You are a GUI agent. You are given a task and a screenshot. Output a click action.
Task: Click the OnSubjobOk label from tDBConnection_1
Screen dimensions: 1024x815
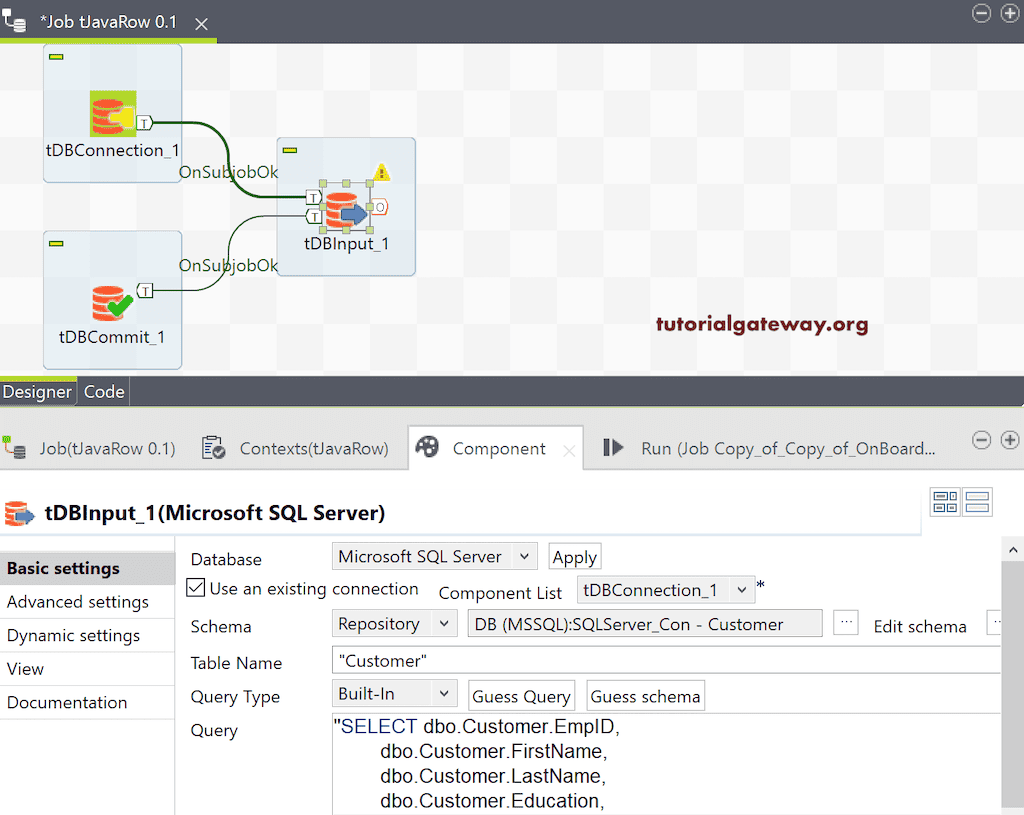[228, 172]
